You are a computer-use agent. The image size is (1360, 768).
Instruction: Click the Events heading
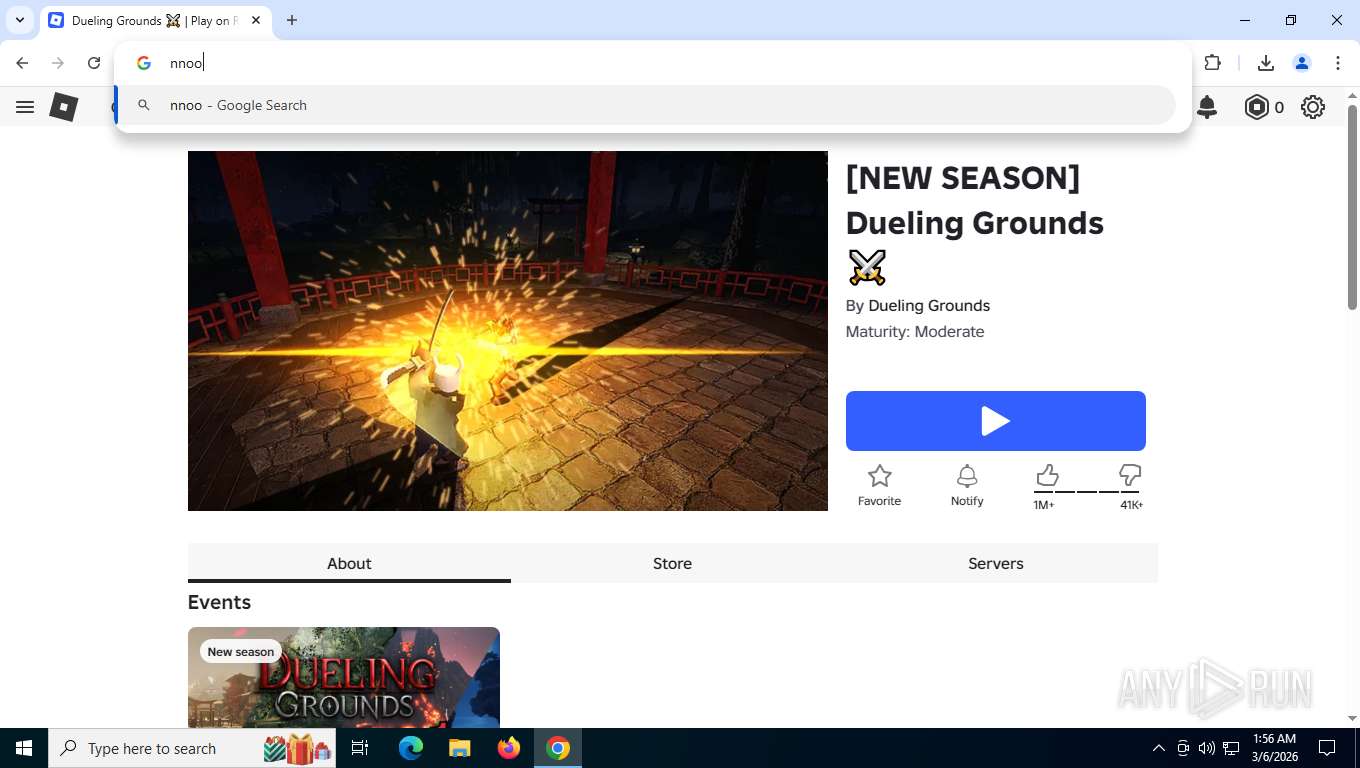tap(219, 602)
